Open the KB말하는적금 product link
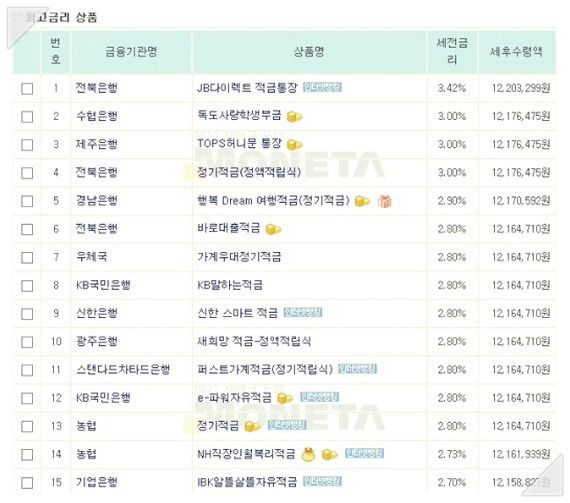Image resolution: width=570 pixels, height=503 pixels. point(230,285)
